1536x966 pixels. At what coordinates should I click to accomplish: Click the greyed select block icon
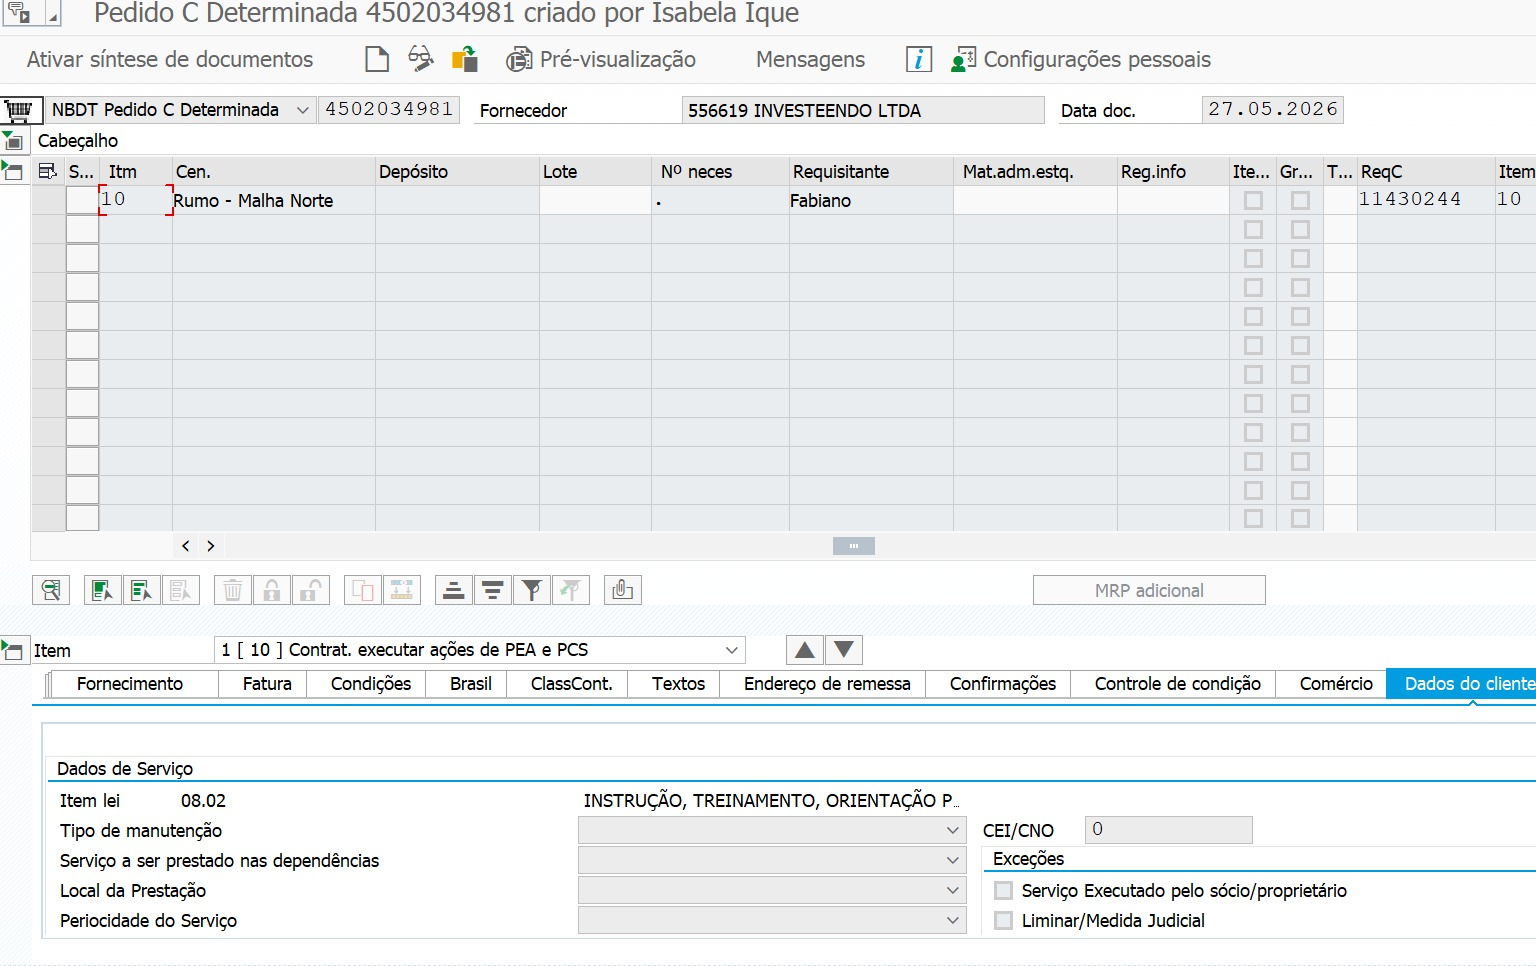coord(181,590)
